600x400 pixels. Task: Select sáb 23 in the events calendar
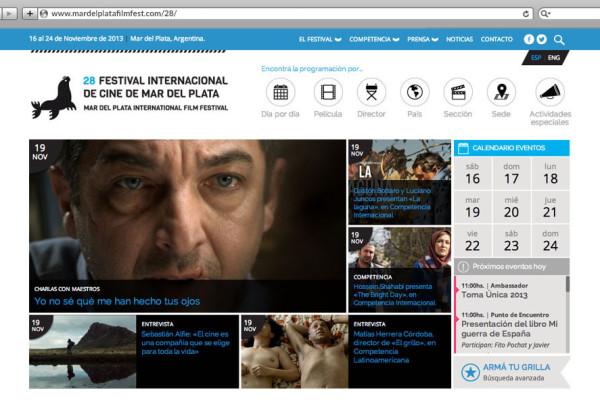(512, 241)
